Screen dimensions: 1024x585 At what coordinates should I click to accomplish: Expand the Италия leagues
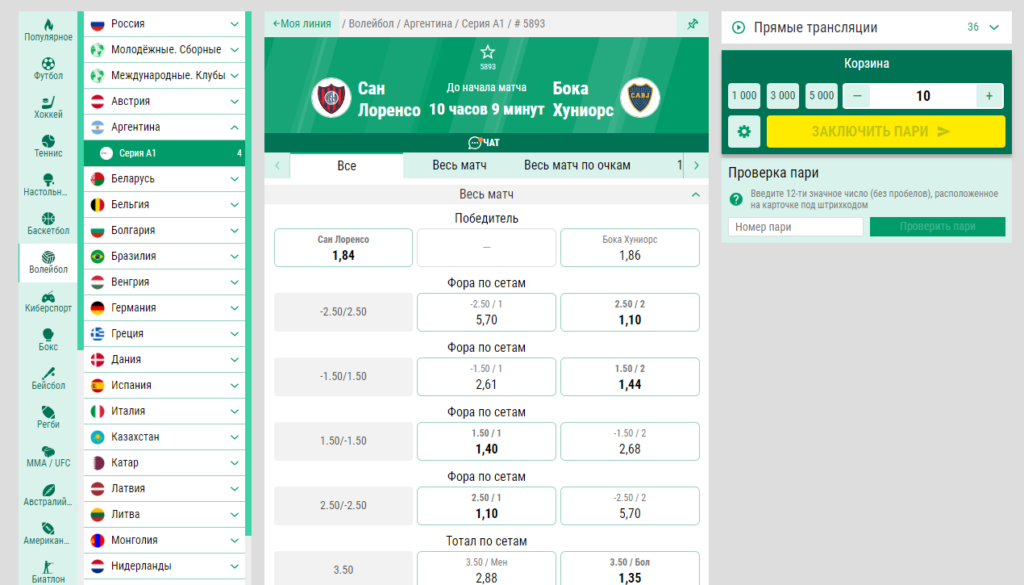[165, 411]
